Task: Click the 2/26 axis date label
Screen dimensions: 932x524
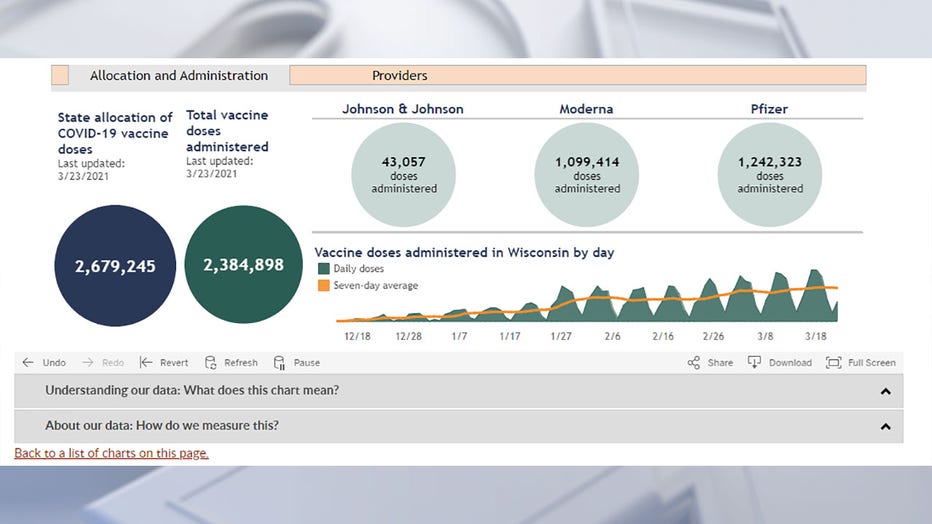Action: pos(713,336)
